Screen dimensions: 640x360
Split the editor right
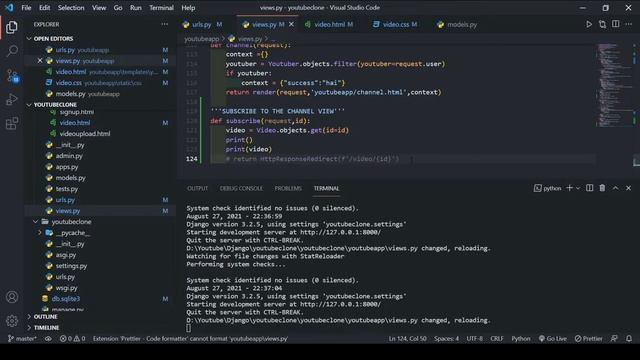(x=616, y=24)
